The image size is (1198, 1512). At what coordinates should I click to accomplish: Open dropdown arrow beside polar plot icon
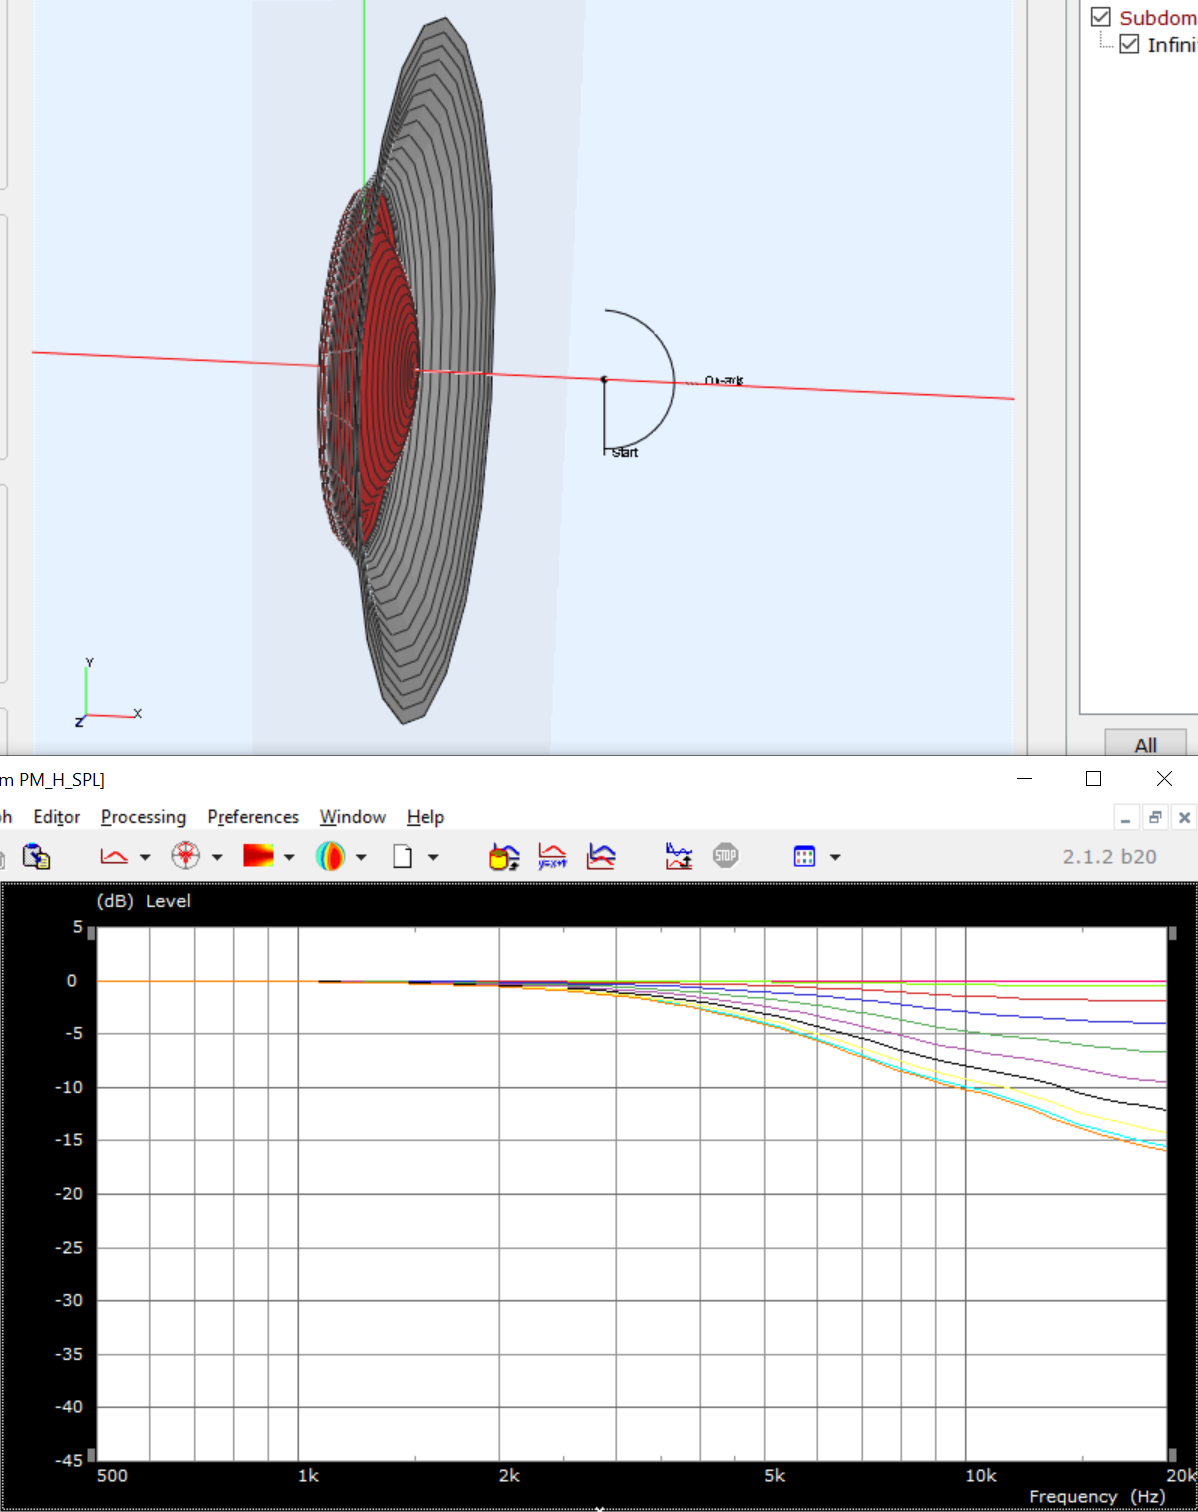tap(217, 858)
